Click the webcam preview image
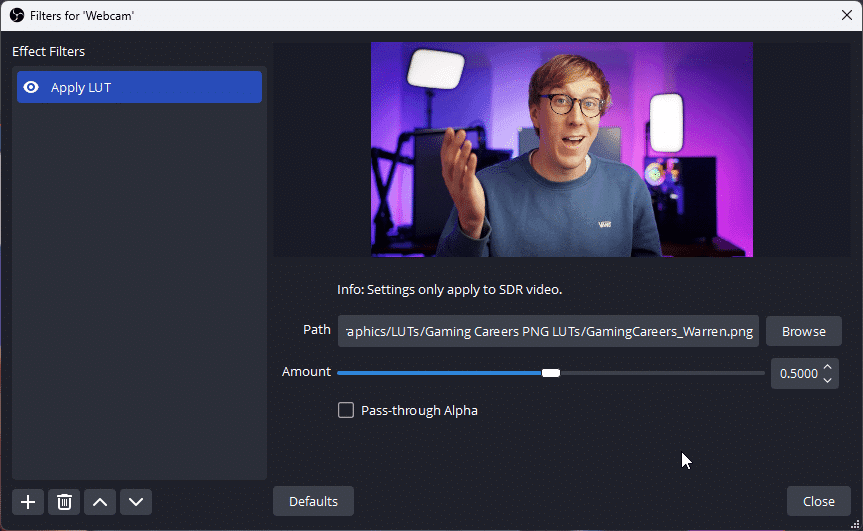The image size is (863, 531). [561, 149]
